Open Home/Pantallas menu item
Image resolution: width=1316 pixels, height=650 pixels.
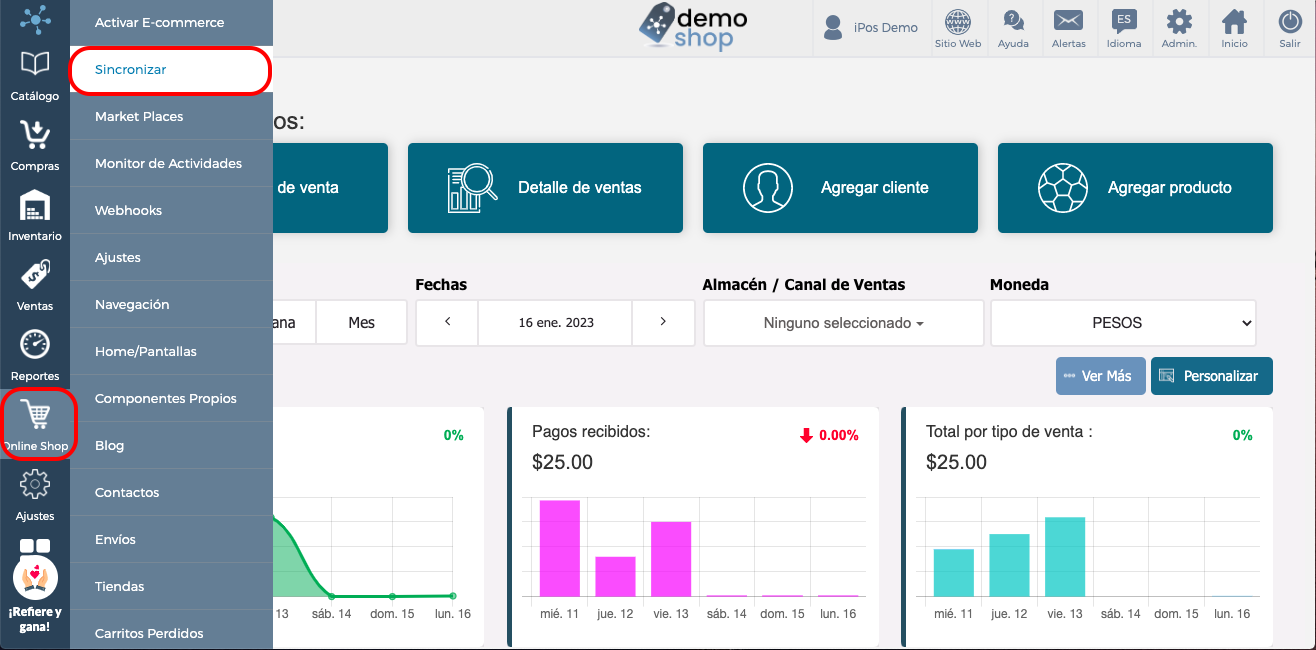[x=171, y=351]
